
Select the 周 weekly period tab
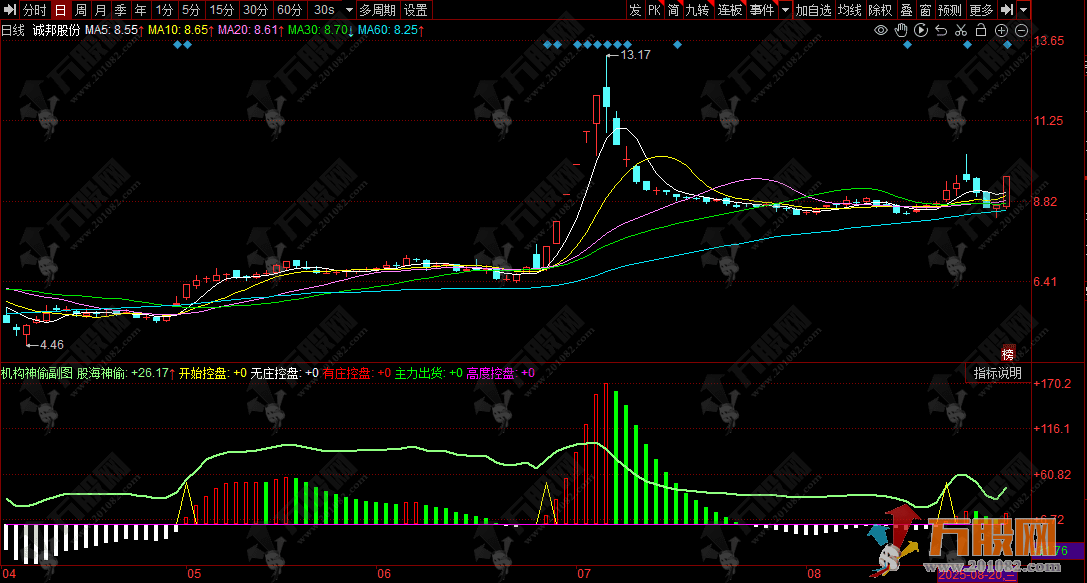(x=81, y=10)
